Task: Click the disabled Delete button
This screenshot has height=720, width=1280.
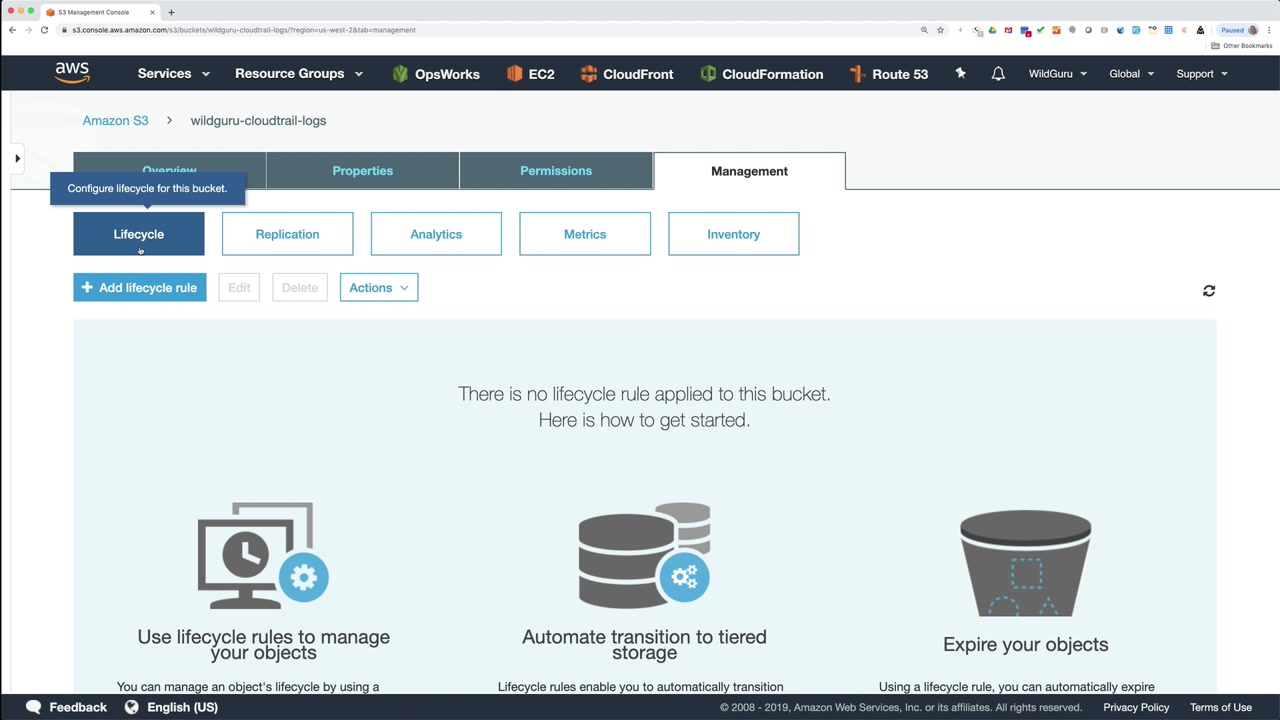Action: pyautogui.click(x=300, y=288)
